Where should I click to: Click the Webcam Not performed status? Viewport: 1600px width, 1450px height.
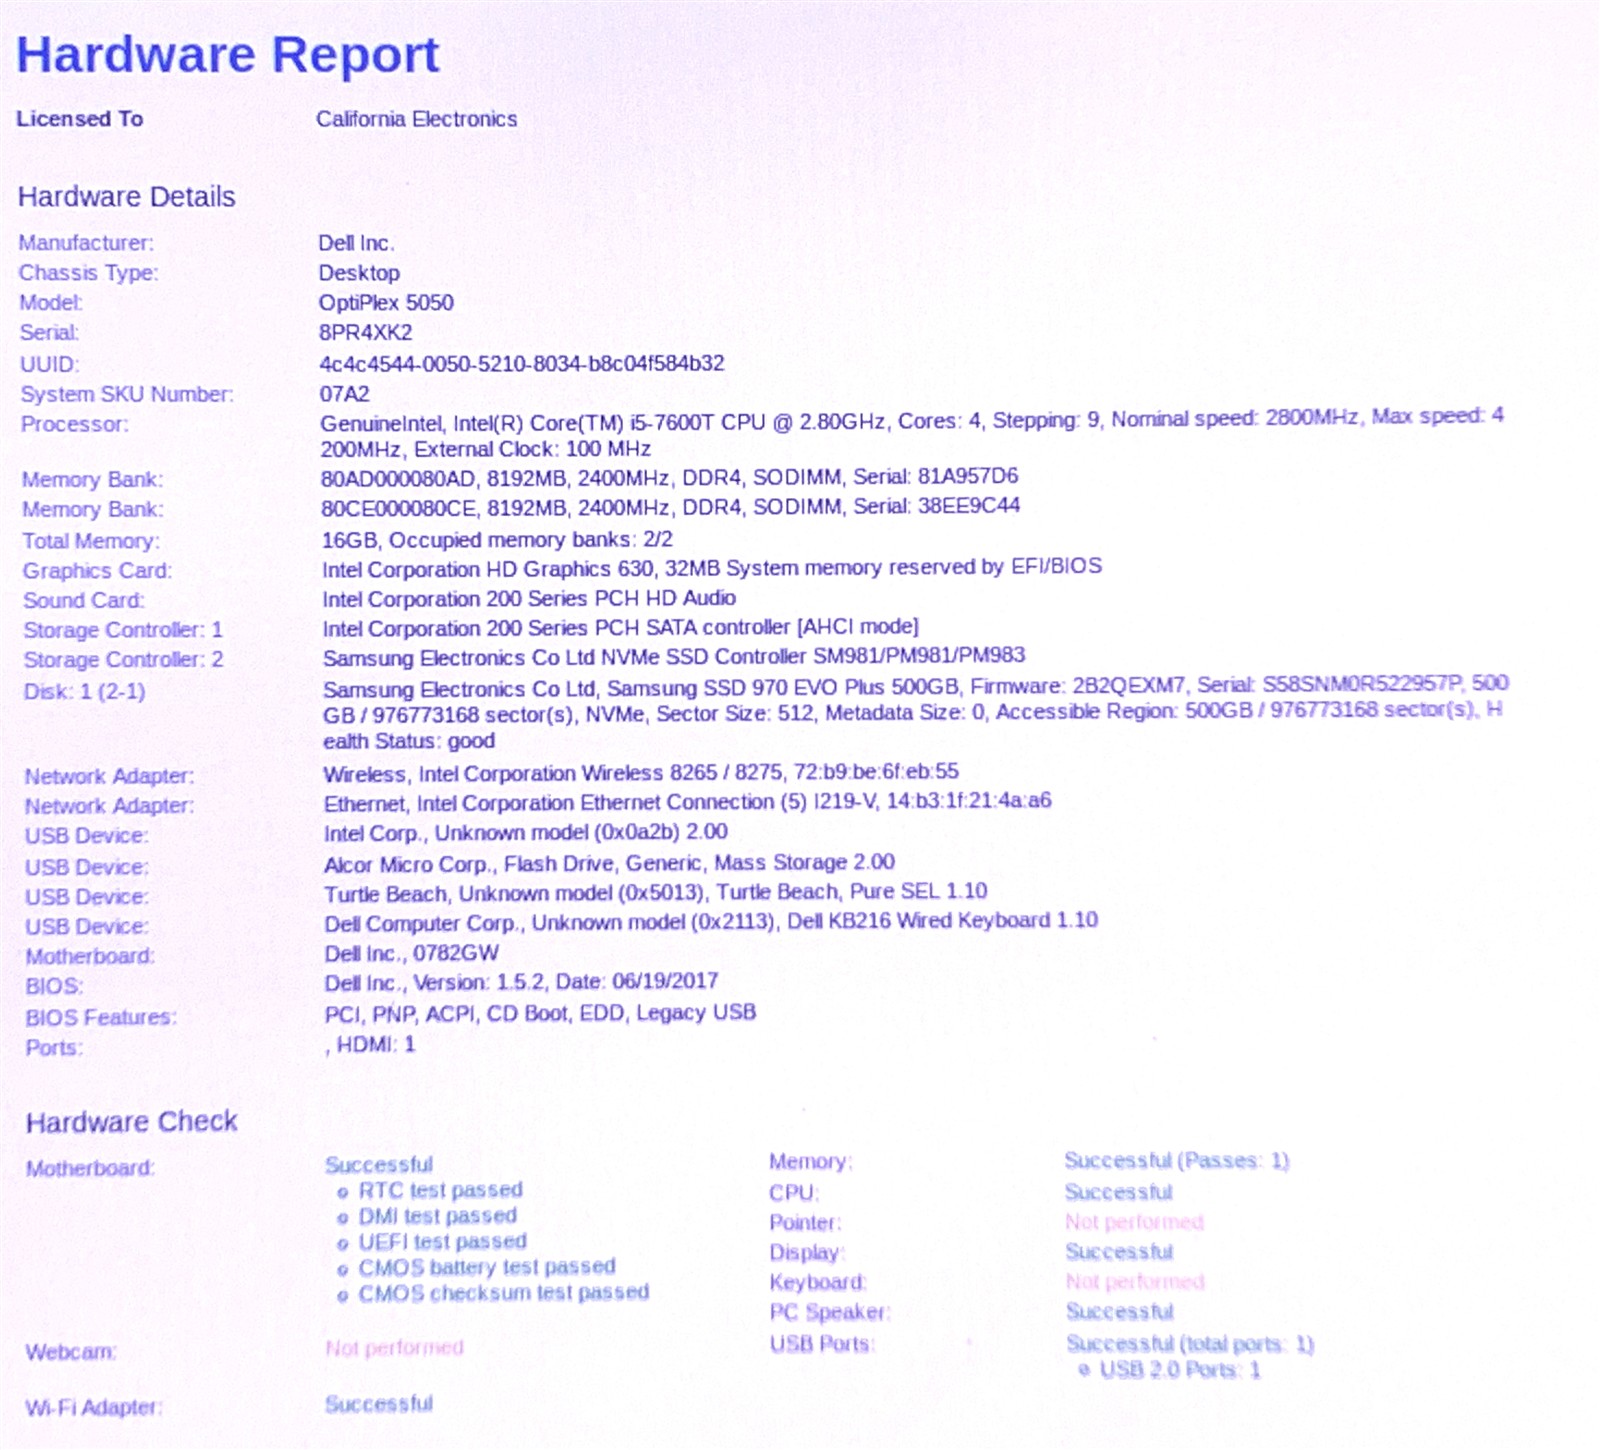click(x=394, y=1348)
